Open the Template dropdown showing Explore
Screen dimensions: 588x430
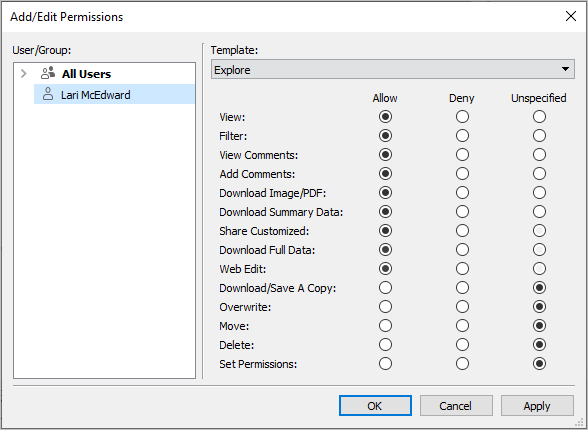(x=393, y=69)
